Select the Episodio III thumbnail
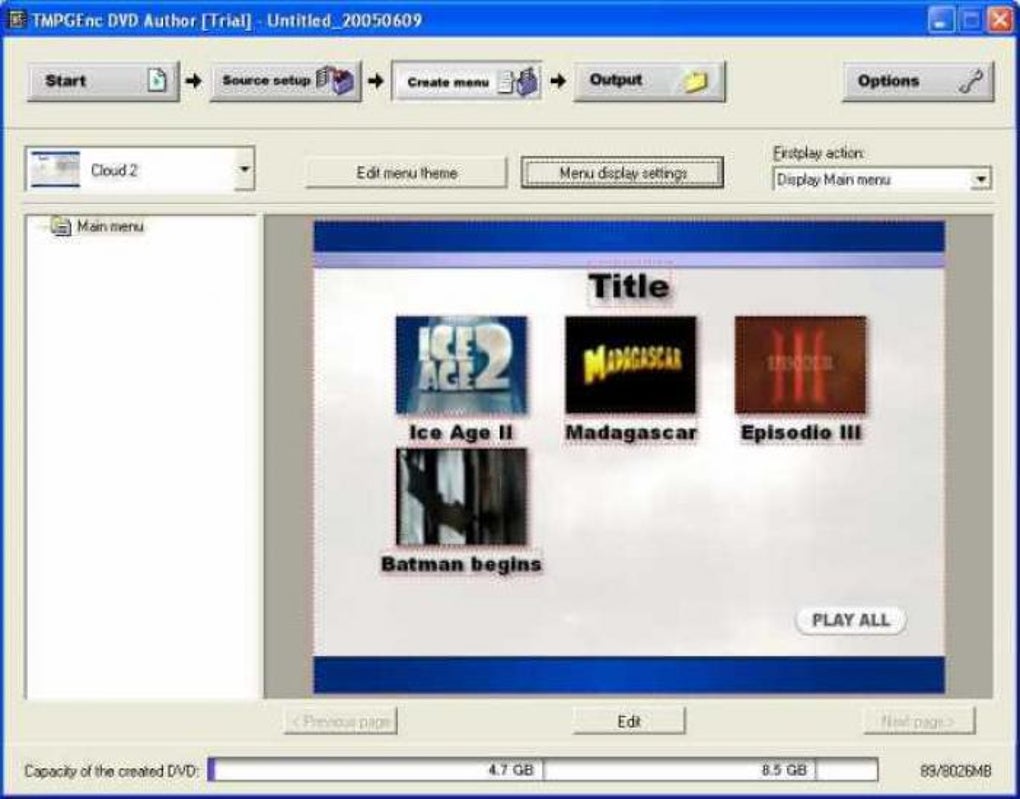Viewport: 1020px width, 799px height. pyautogui.click(x=800, y=364)
